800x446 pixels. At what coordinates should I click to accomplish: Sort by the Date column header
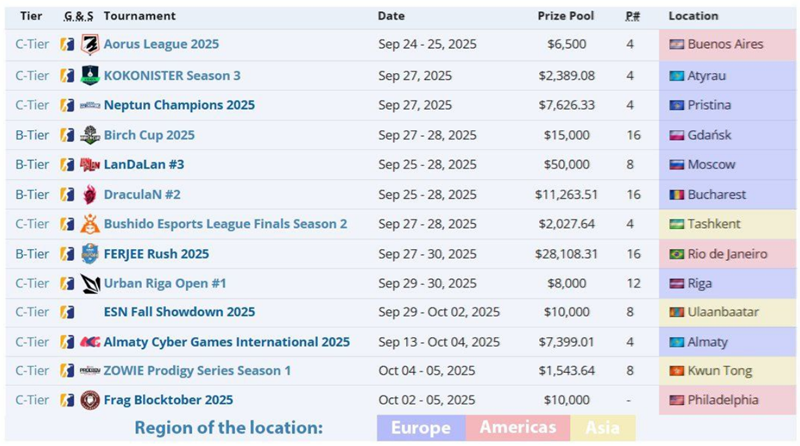pyautogui.click(x=391, y=16)
